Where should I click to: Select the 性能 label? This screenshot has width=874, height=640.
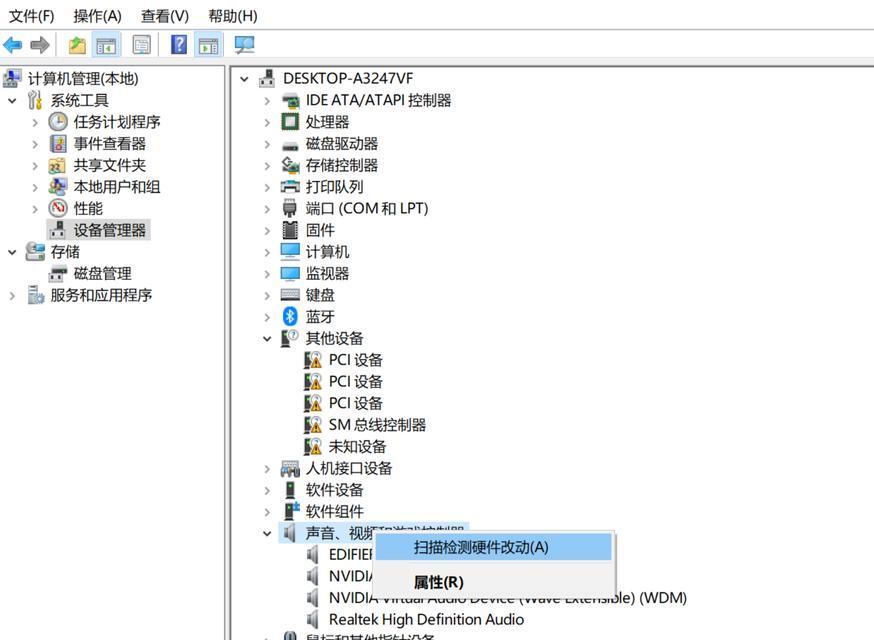tap(88, 209)
